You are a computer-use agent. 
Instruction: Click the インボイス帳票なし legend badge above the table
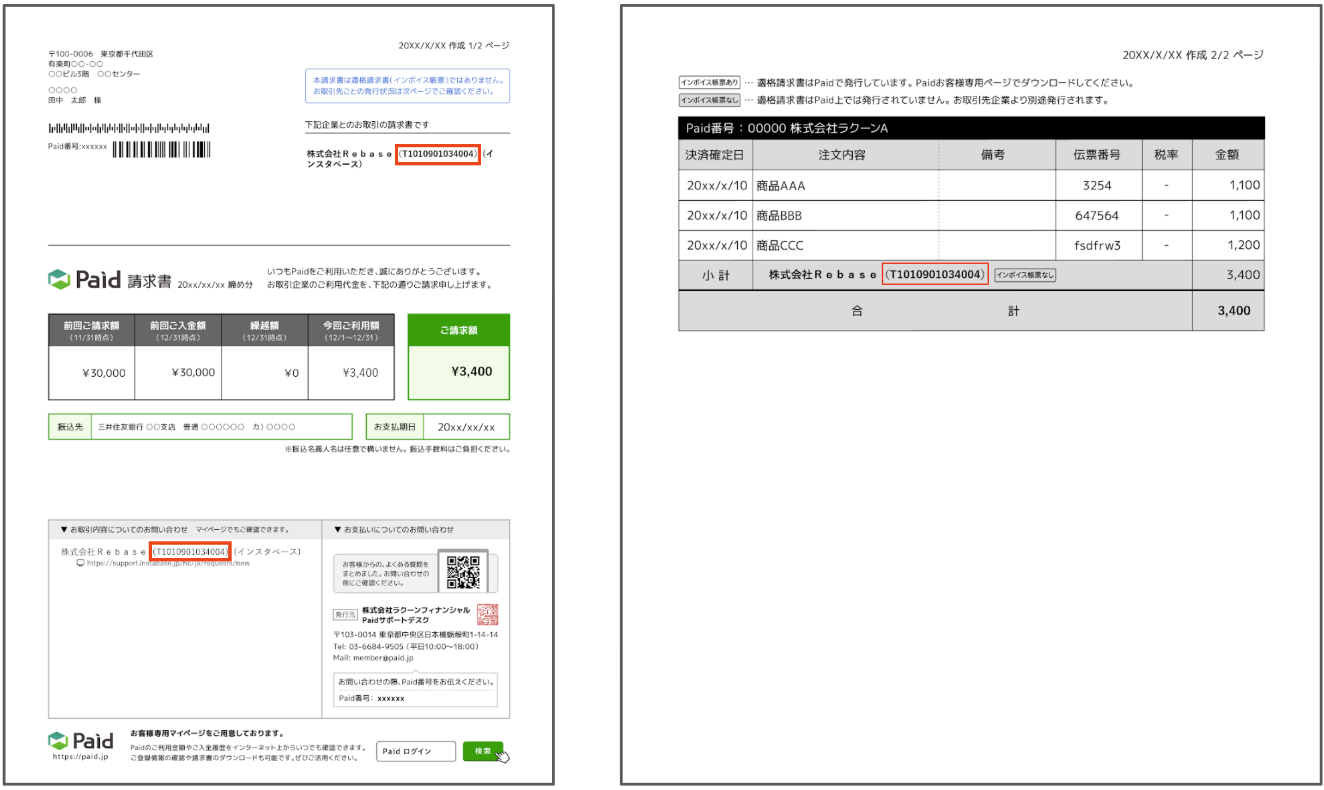pyautogui.click(x=710, y=100)
